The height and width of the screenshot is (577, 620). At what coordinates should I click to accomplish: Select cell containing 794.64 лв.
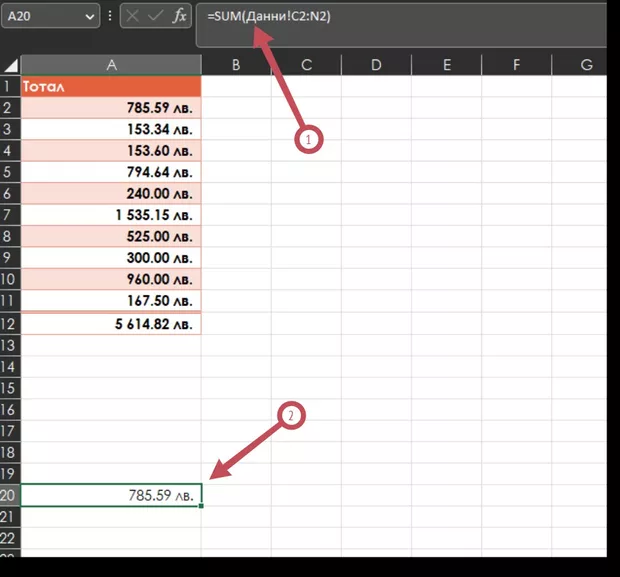tap(111, 172)
